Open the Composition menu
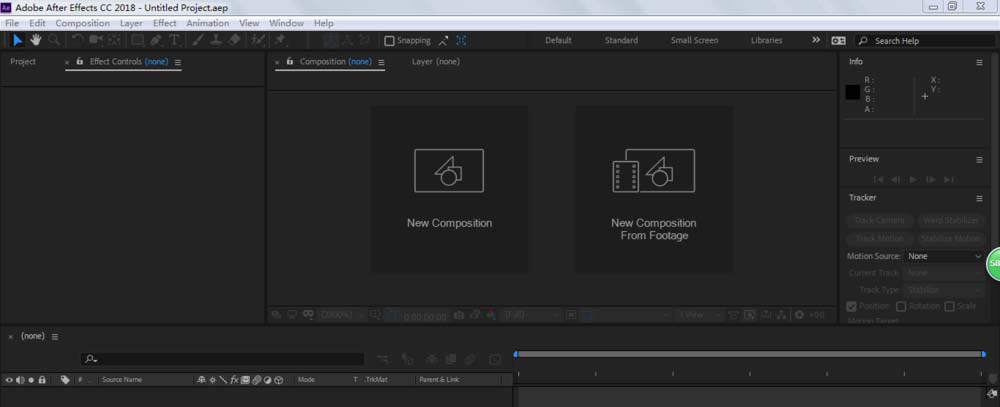The image size is (1000, 407). tap(82, 23)
